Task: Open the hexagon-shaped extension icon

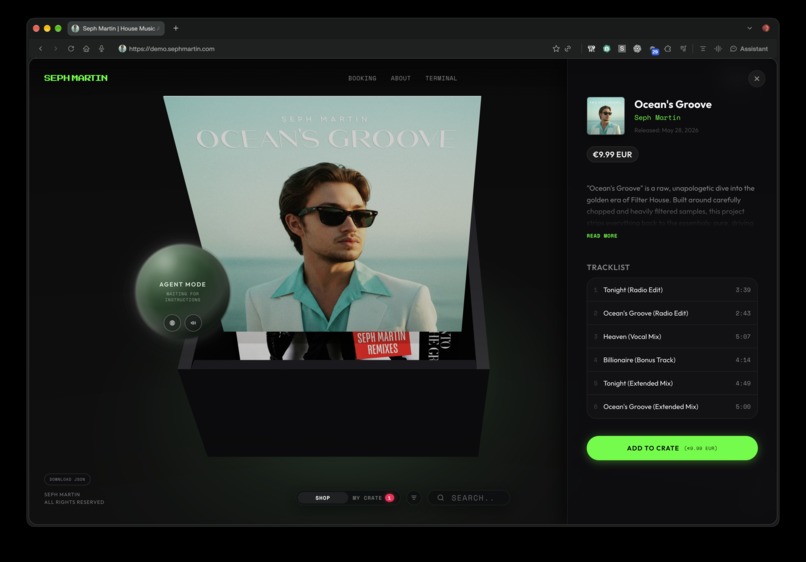Action: tap(668, 49)
